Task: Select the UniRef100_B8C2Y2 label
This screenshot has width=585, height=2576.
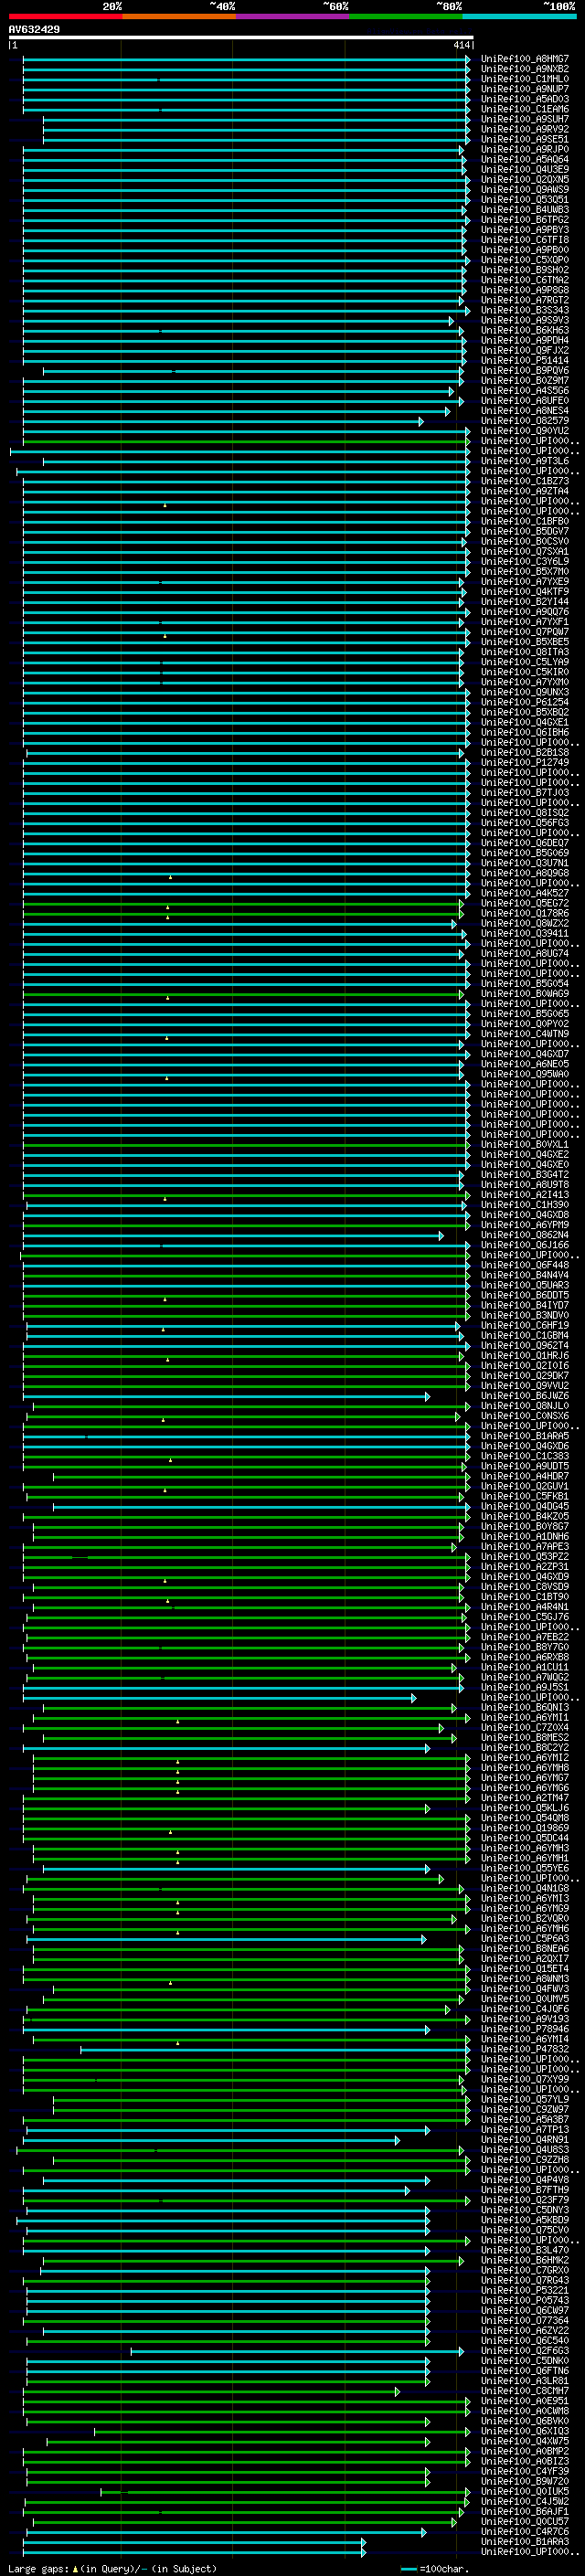Action: click(x=525, y=1748)
